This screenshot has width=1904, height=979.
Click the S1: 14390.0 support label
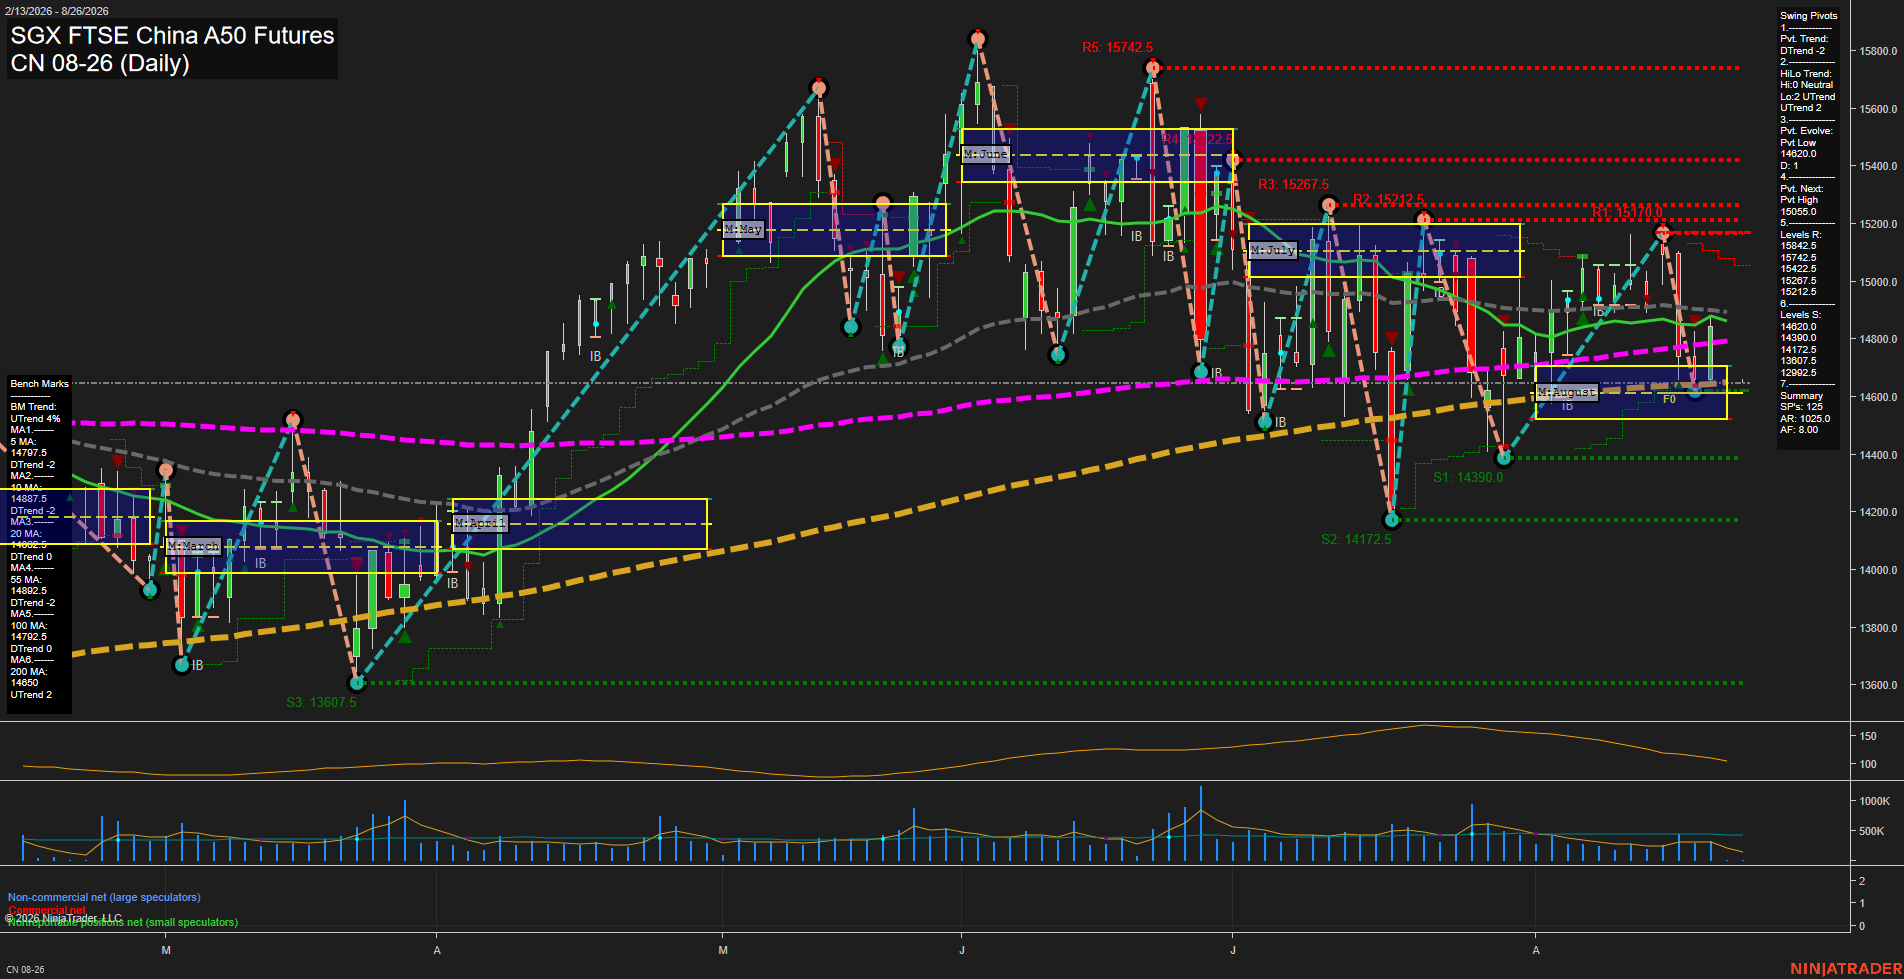click(1468, 477)
